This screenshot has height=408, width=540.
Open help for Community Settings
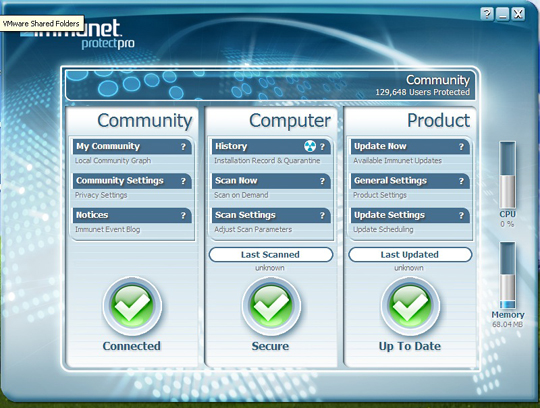click(x=183, y=181)
